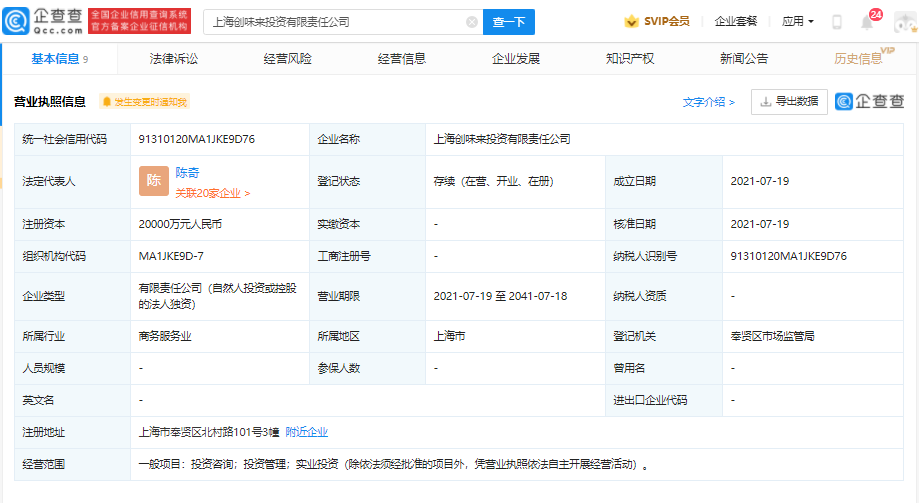Switch to the 法律诉讼 tab
This screenshot has height=503, width=919.
(174, 59)
